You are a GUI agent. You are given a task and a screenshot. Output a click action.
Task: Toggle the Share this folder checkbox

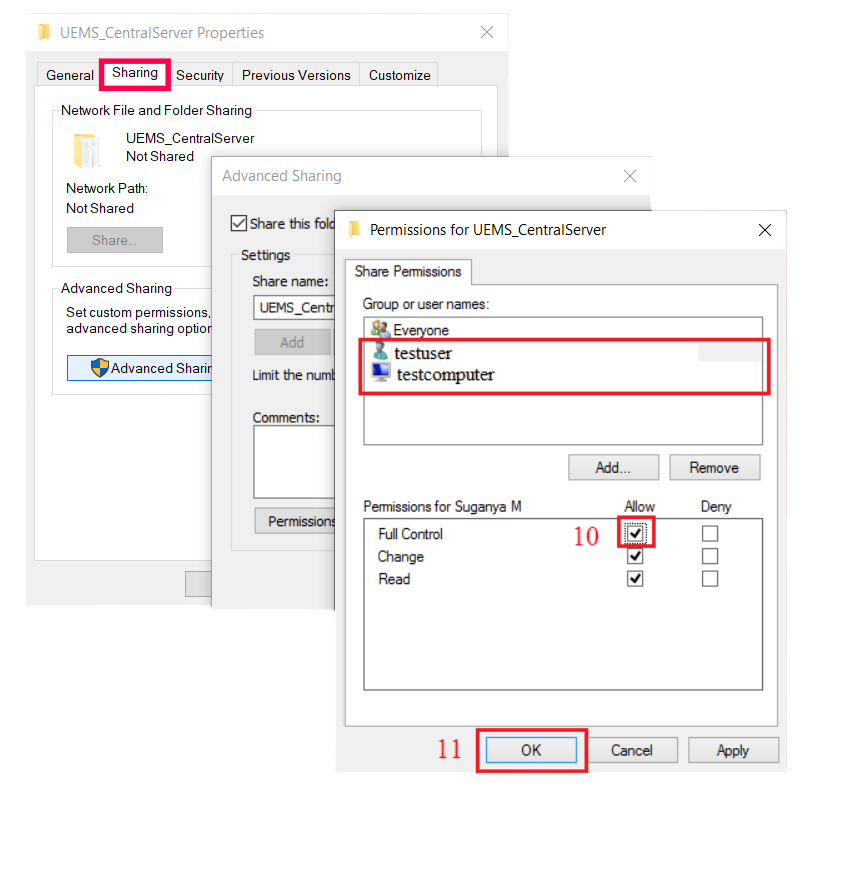tap(238, 223)
